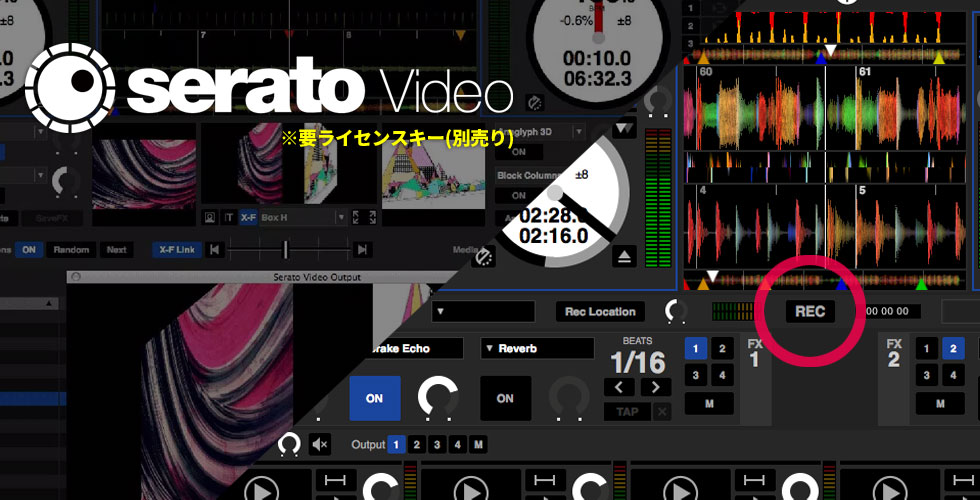Jump video crossfader fully right
980x500 pixels.
[x=361, y=250]
